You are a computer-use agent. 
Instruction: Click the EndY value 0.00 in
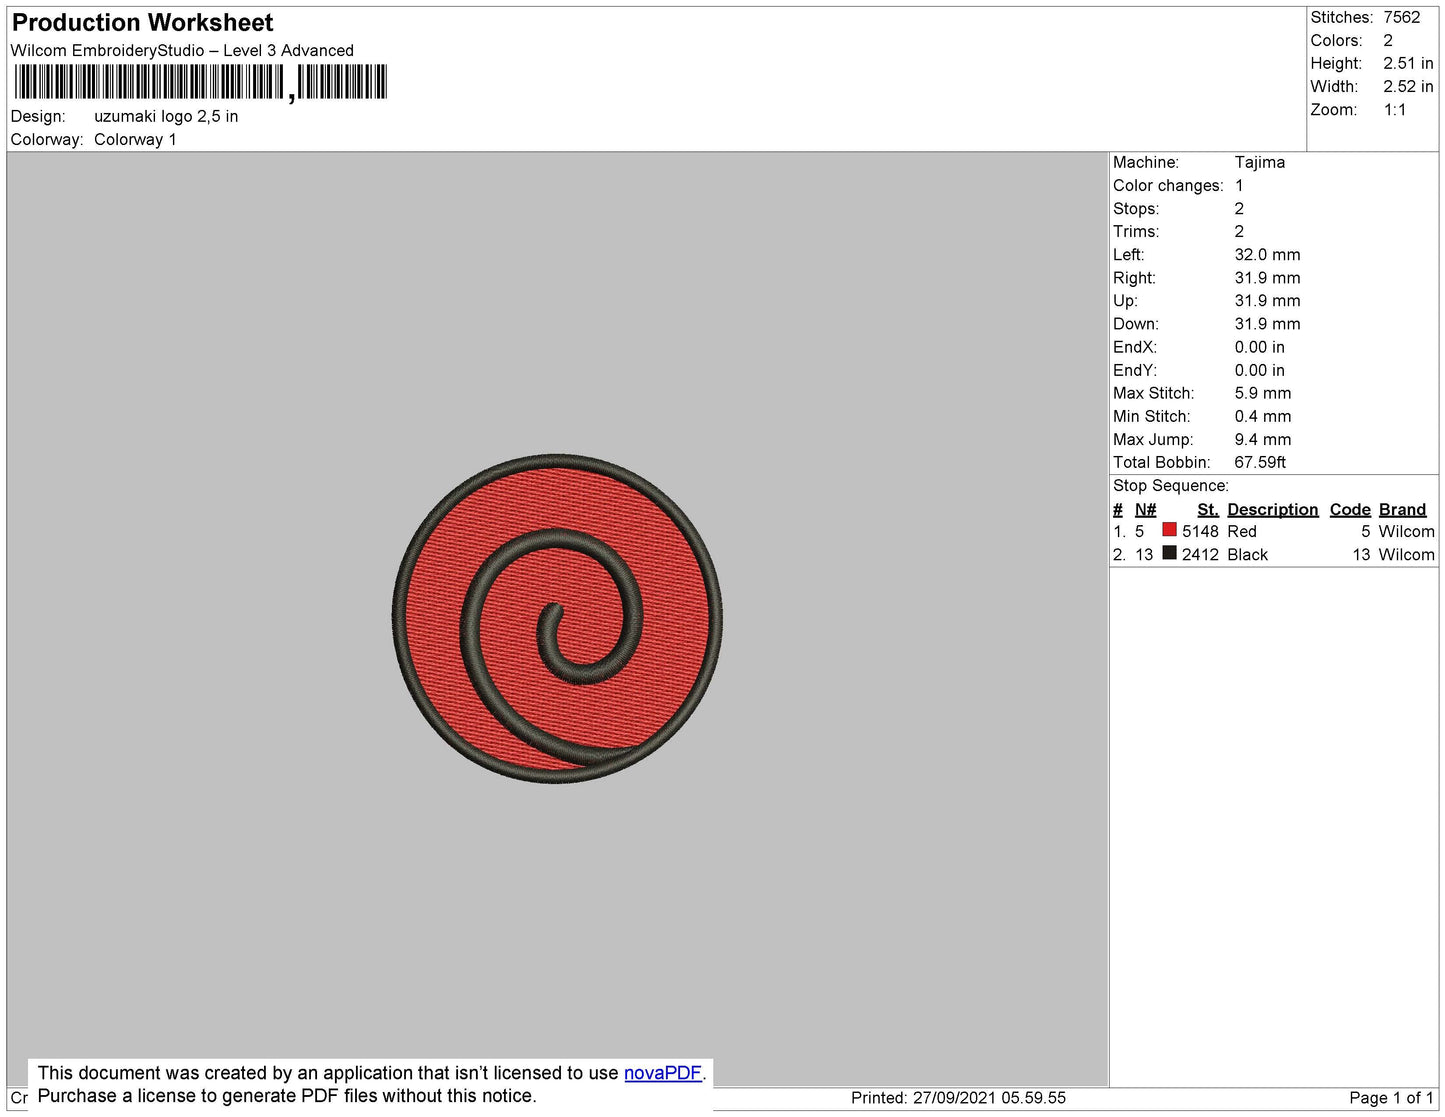point(1259,370)
